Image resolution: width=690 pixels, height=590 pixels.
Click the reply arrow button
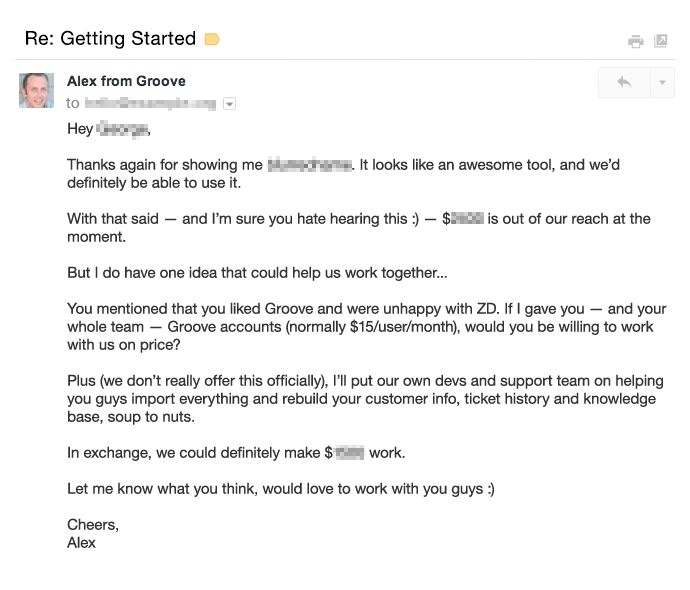(624, 83)
